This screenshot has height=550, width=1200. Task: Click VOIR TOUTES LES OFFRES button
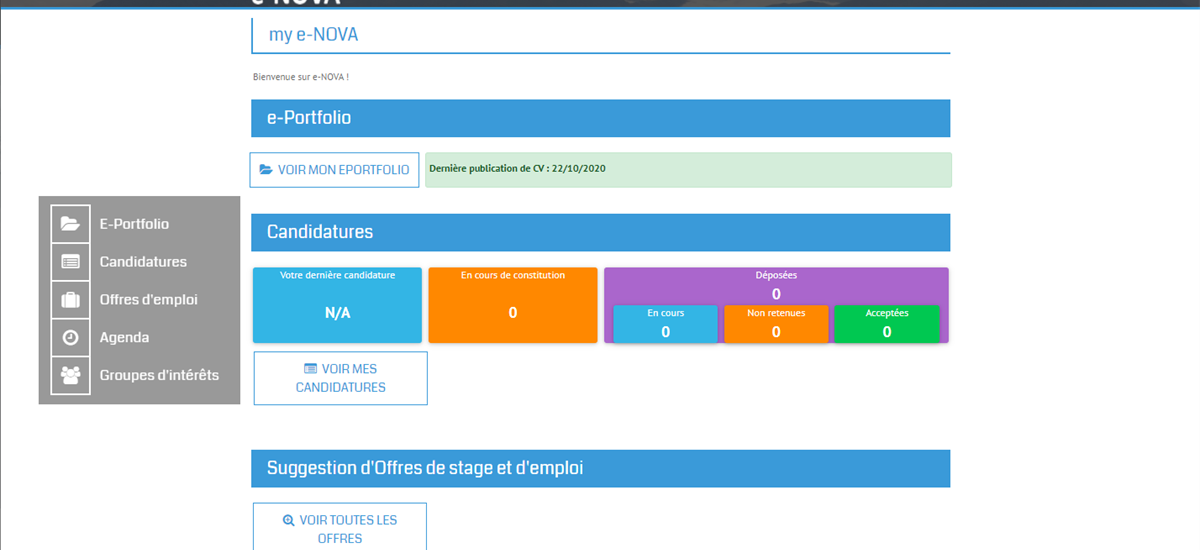pos(340,528)
